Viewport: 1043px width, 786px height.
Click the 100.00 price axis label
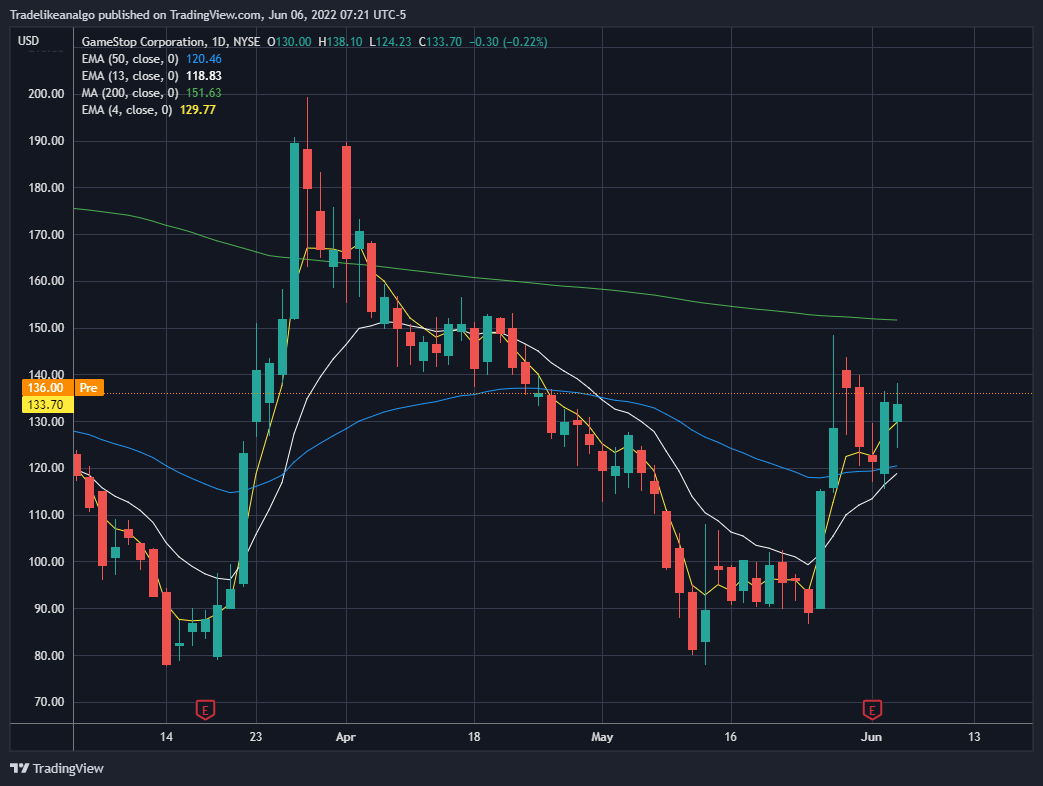46,561
